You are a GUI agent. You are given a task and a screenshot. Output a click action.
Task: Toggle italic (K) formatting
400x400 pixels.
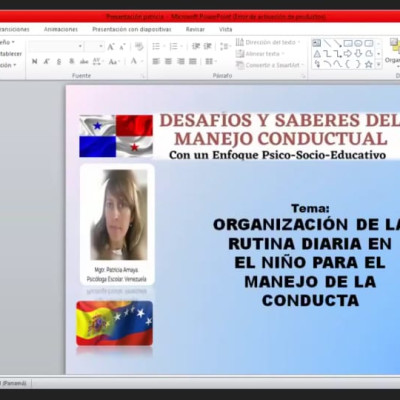point(47,61)
